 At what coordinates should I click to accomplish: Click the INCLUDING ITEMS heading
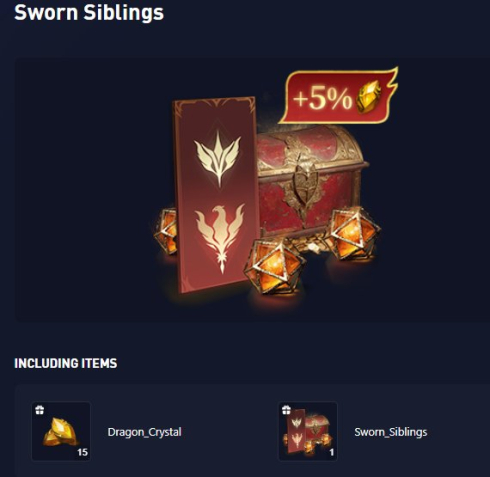(x=66, y=363)
